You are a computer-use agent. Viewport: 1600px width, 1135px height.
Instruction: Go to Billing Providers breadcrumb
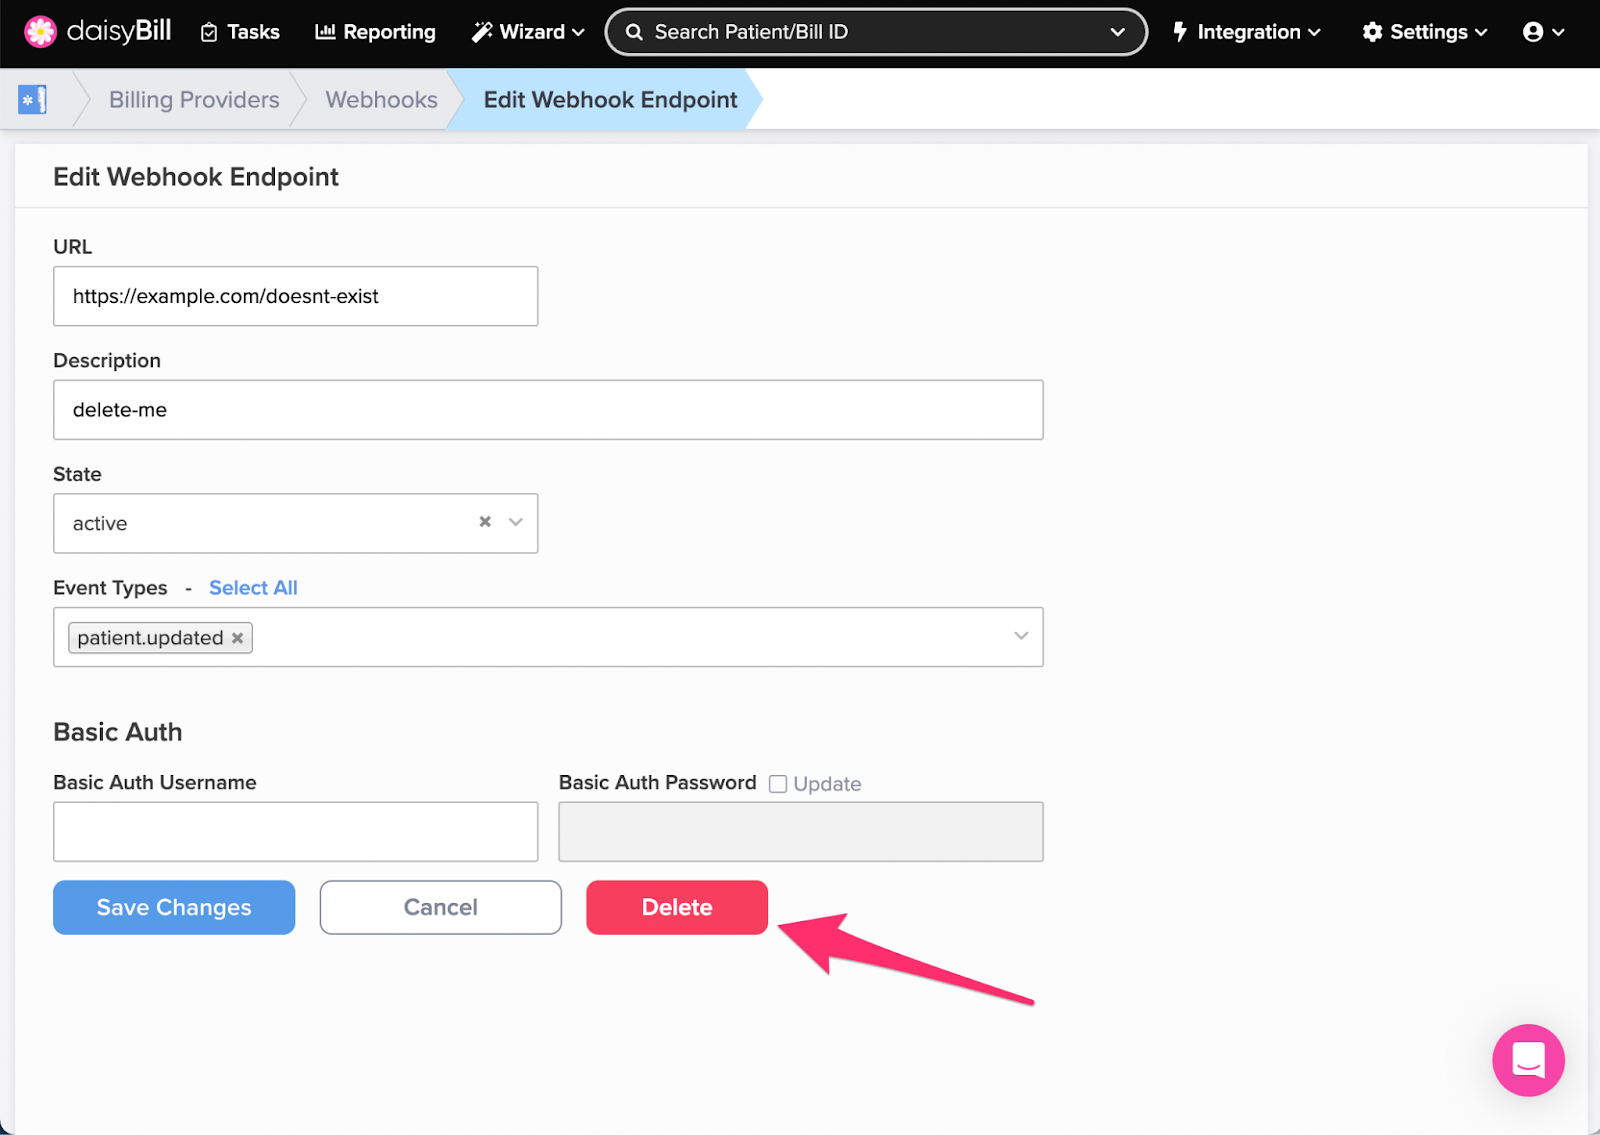[194, 100]
